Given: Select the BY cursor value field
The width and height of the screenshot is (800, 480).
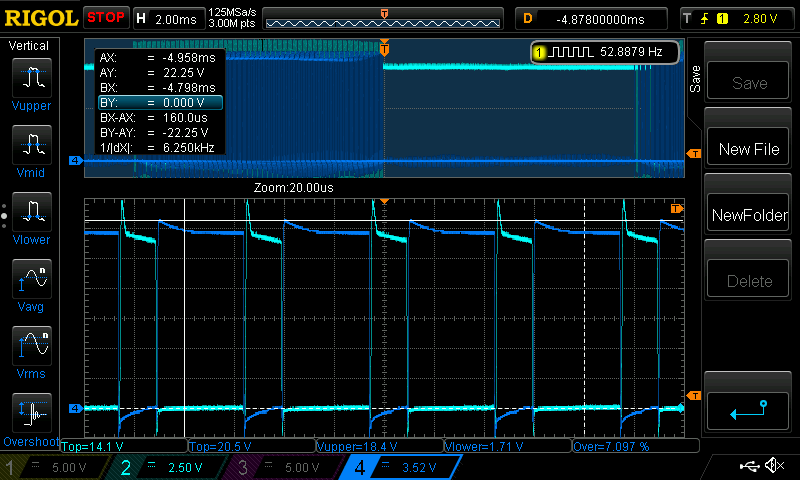Looking at the screenshot, I should (159, 102).
